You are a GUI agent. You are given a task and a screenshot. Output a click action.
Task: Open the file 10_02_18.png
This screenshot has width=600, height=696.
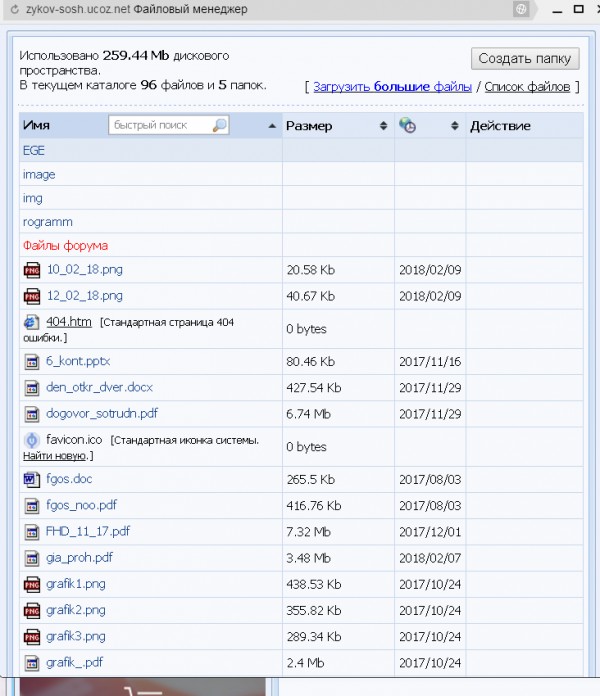click(85, 269)
